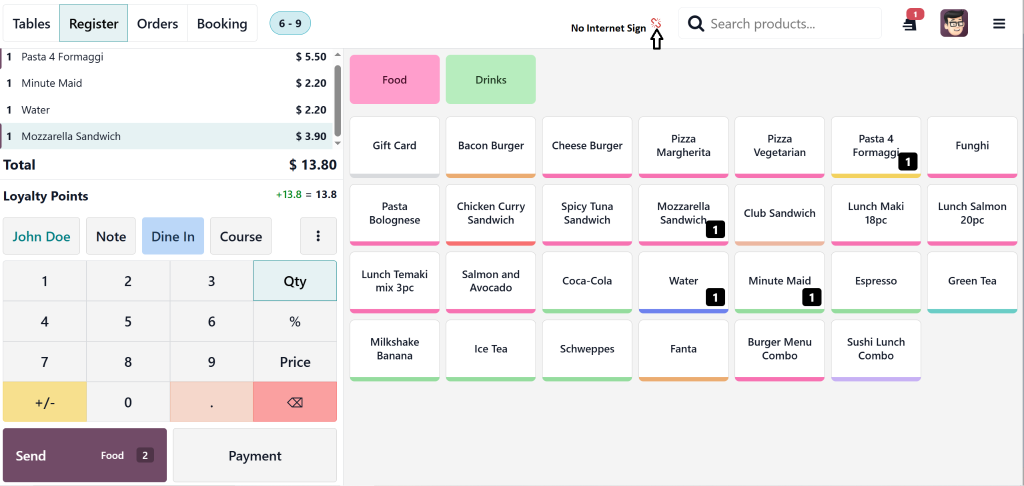Add Ice Tea to order
Screen dimensions: 1024x486
point(490,349)
